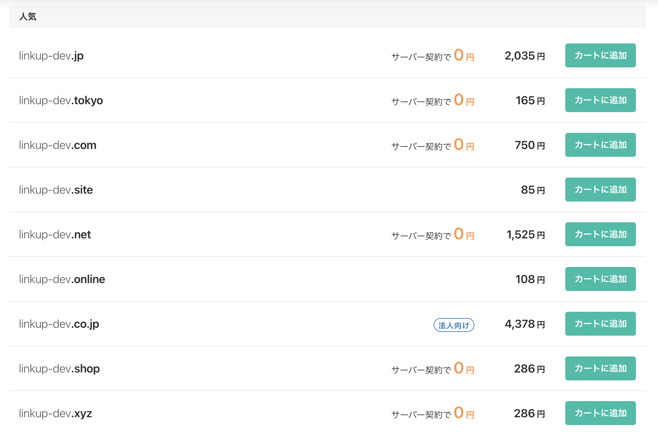Image resolution: width=658 pixels, height=432 pixels.
Task: Click server contract 0円 offer for .shop
Action: tap(433, 369)
